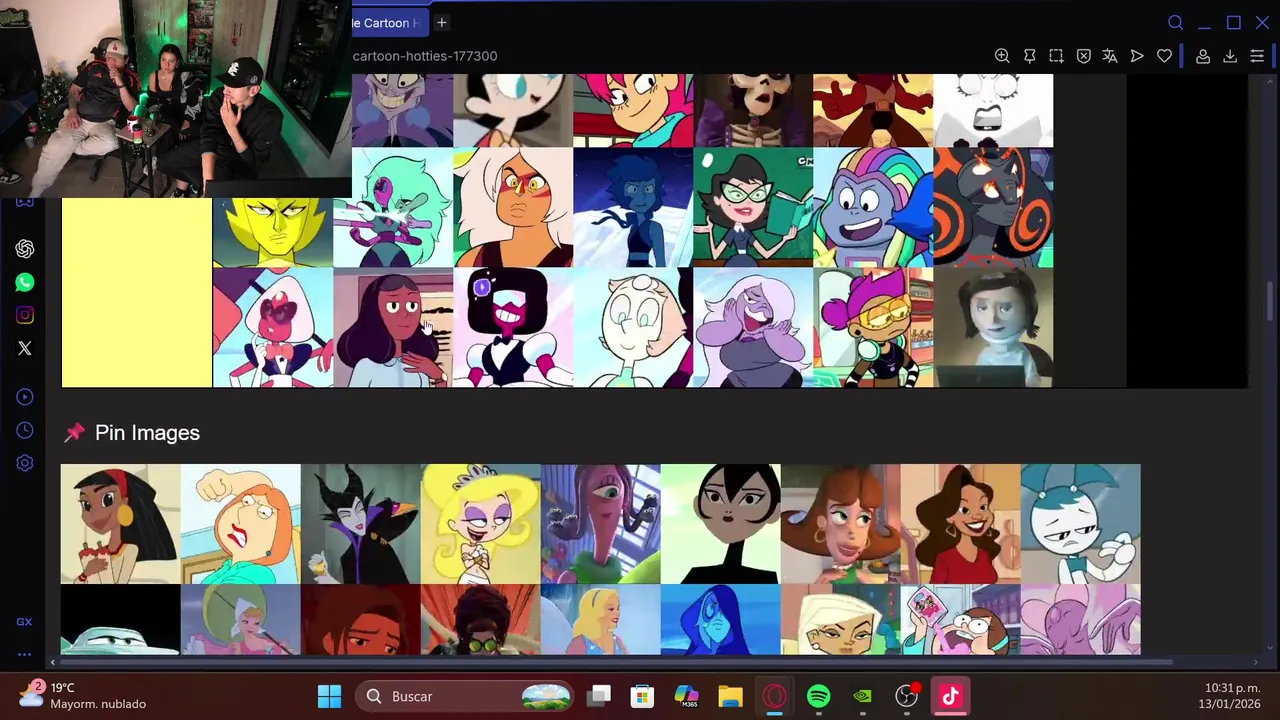Screen dimensions: 1280x720
Task: Click the GX button in sidebar
Action: (x=24, y=622)
